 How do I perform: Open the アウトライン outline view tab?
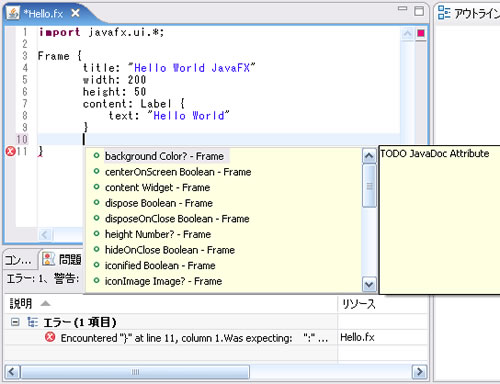pyautogui.click(x=468, y=13)
